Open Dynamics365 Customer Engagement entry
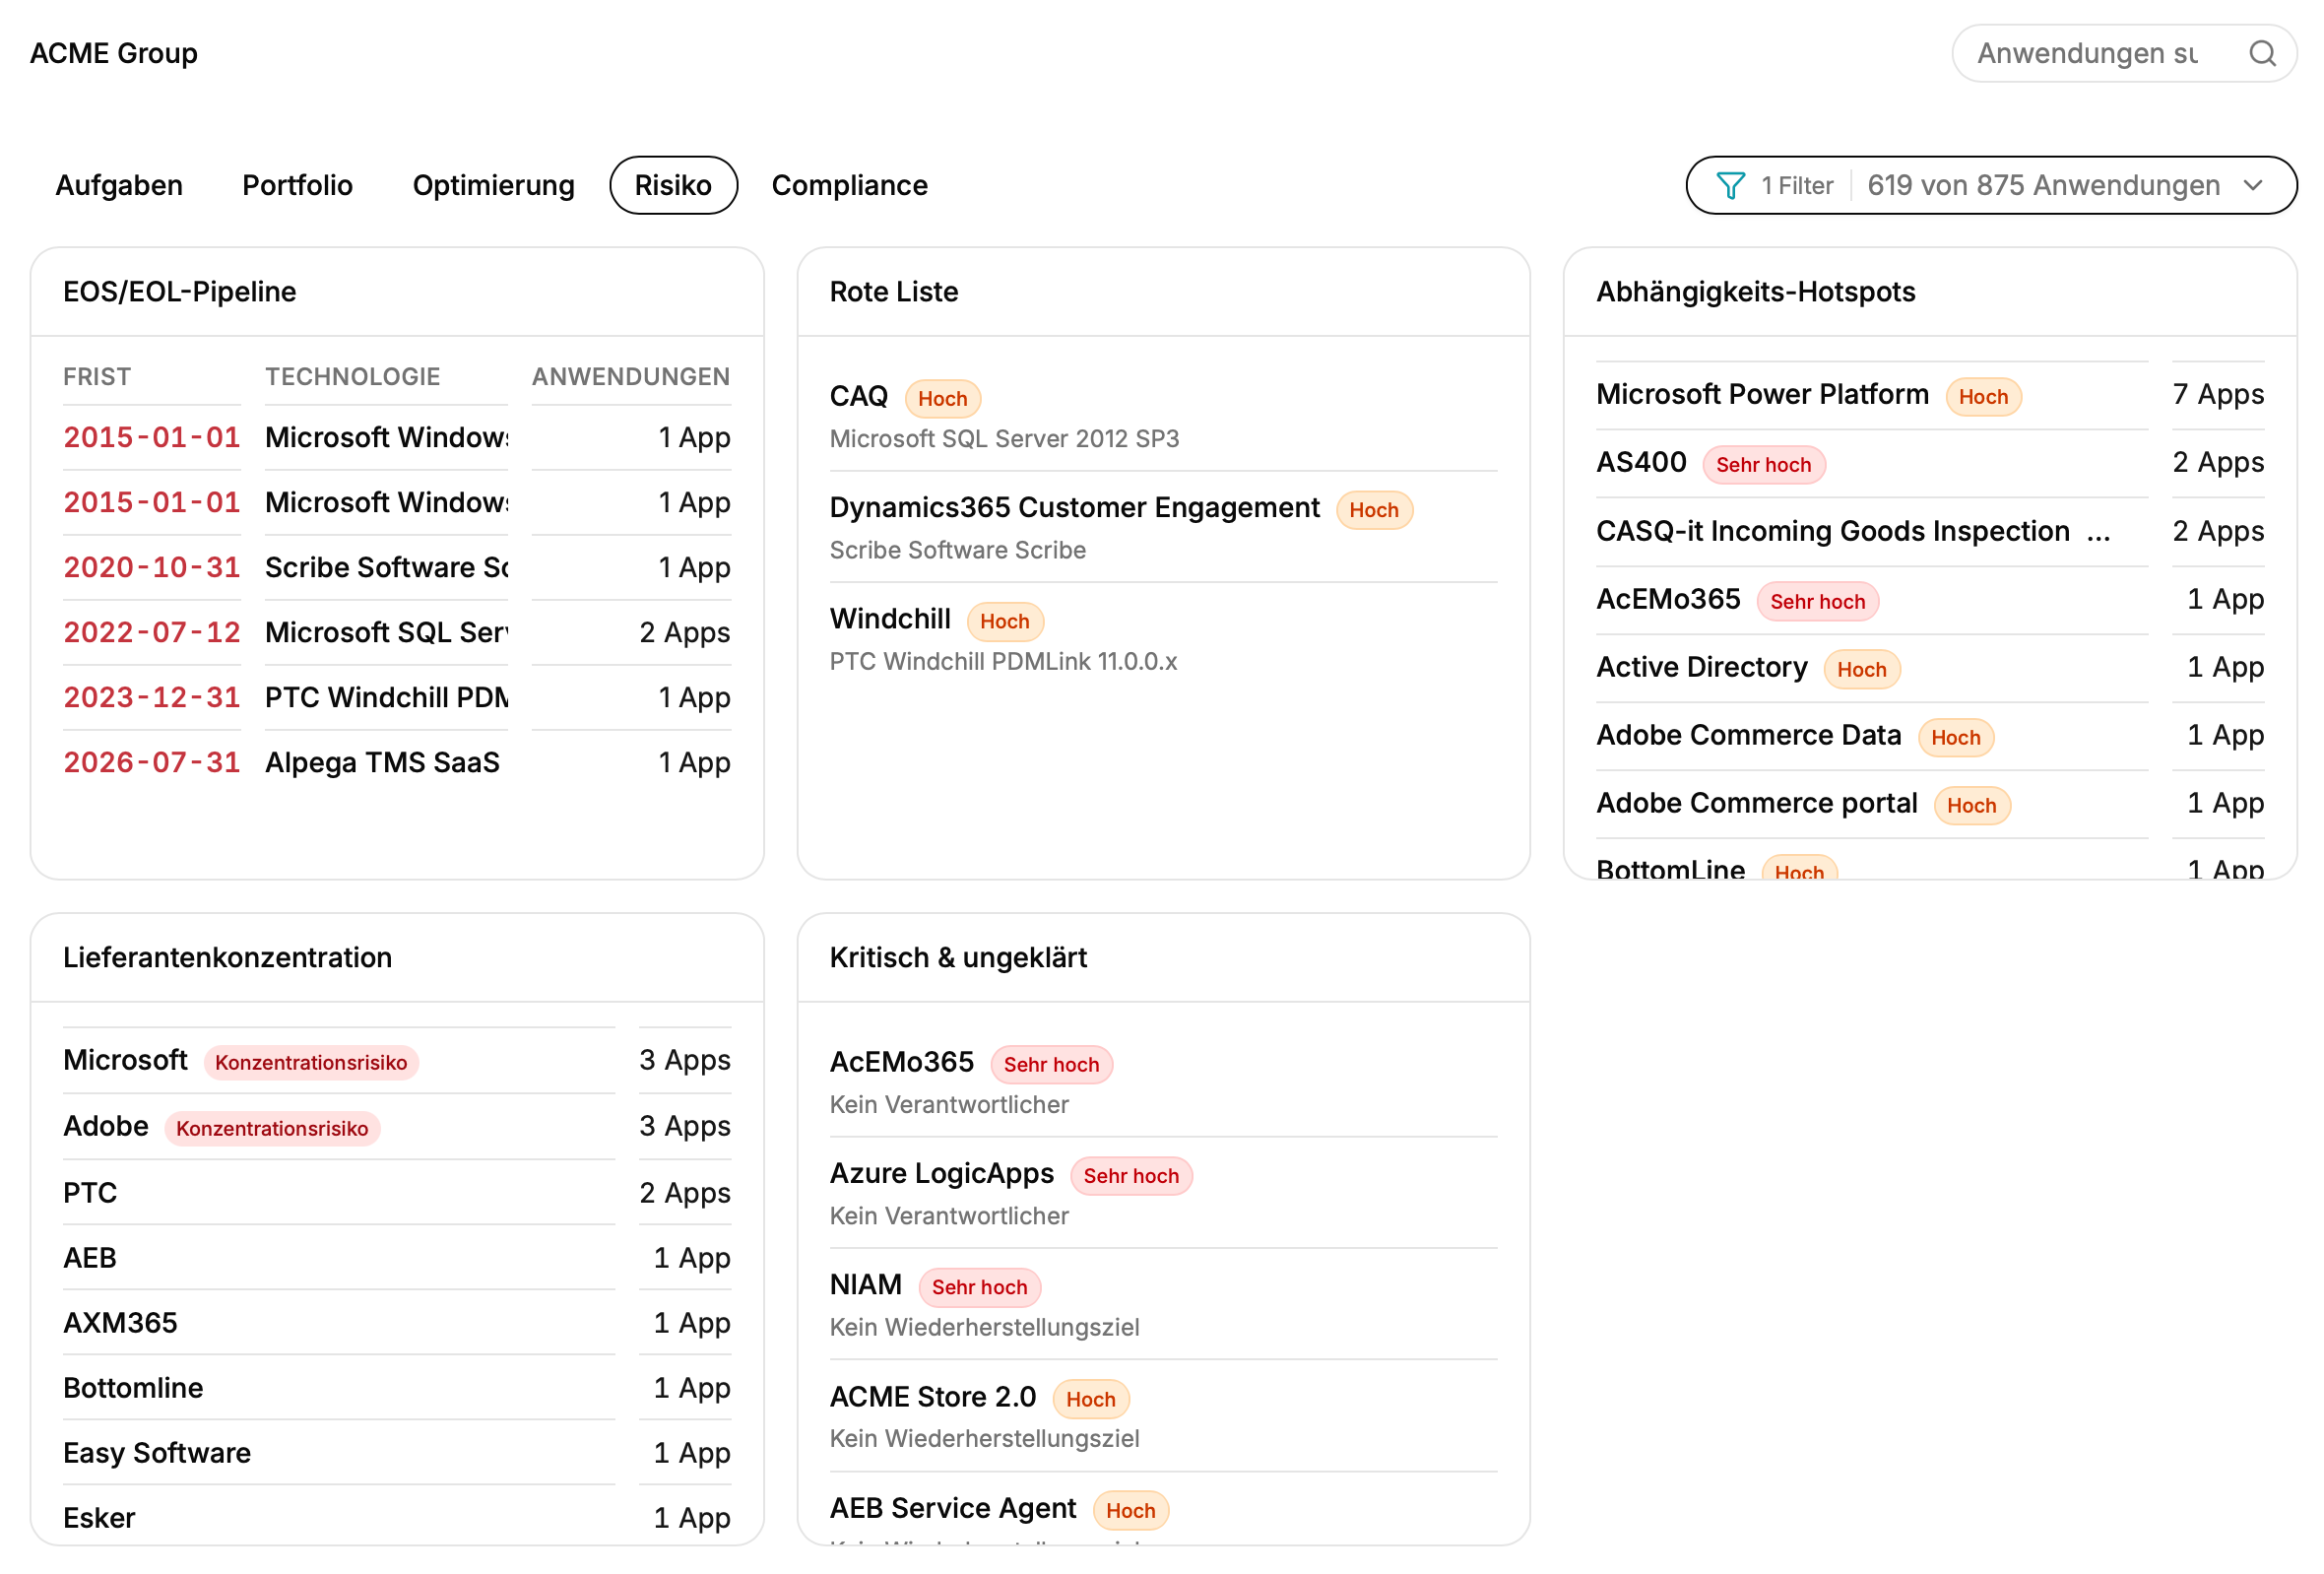The image size is (2324, 1574). [x=1163, y=527]
